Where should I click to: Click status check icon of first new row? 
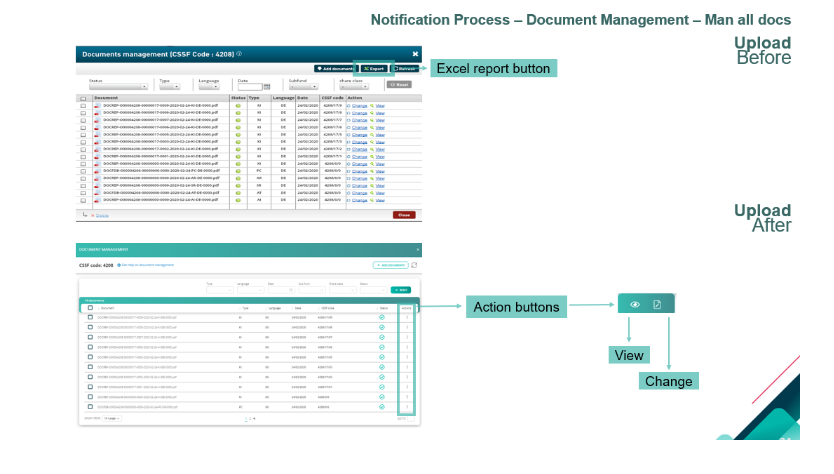point(382,318)
